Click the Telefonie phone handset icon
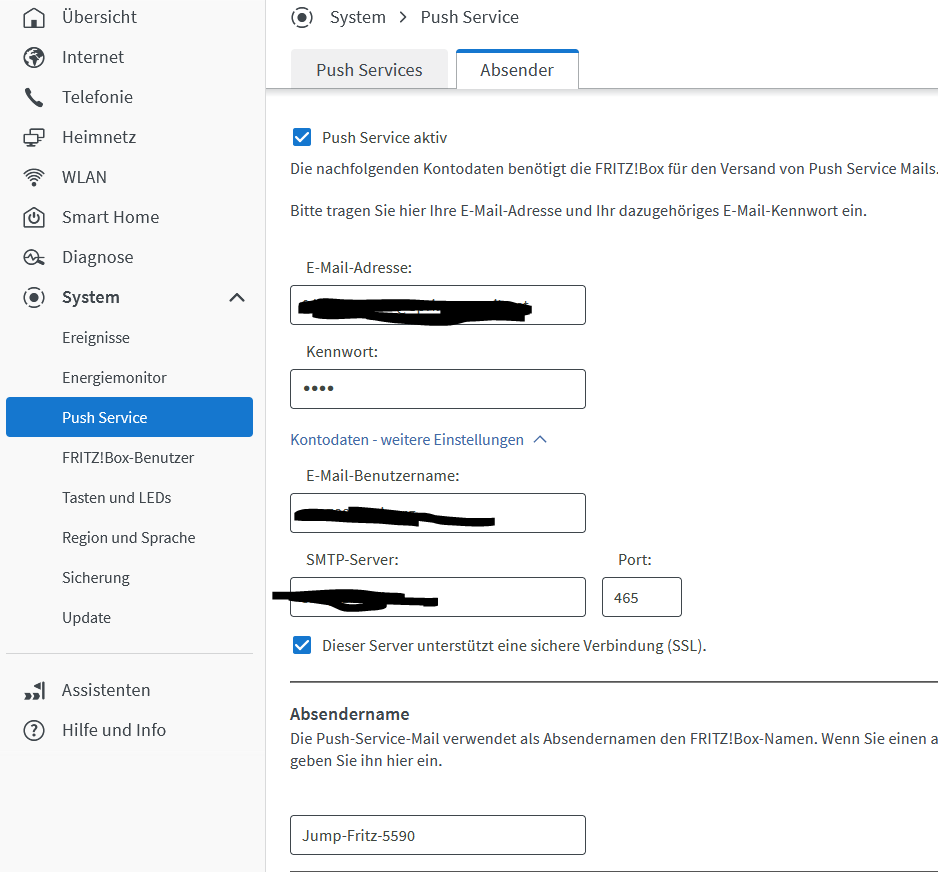Screen dimensions: 938x872 click(x=34, y=97)
